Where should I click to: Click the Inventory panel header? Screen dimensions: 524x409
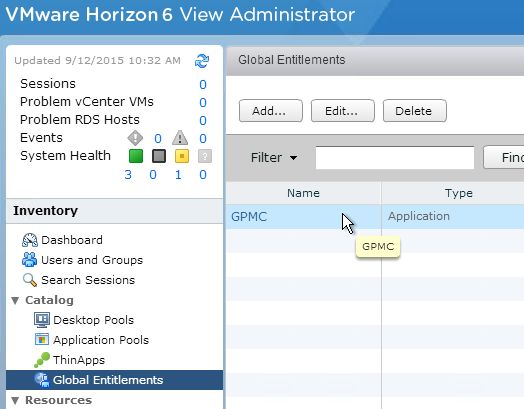pos(114,211)
